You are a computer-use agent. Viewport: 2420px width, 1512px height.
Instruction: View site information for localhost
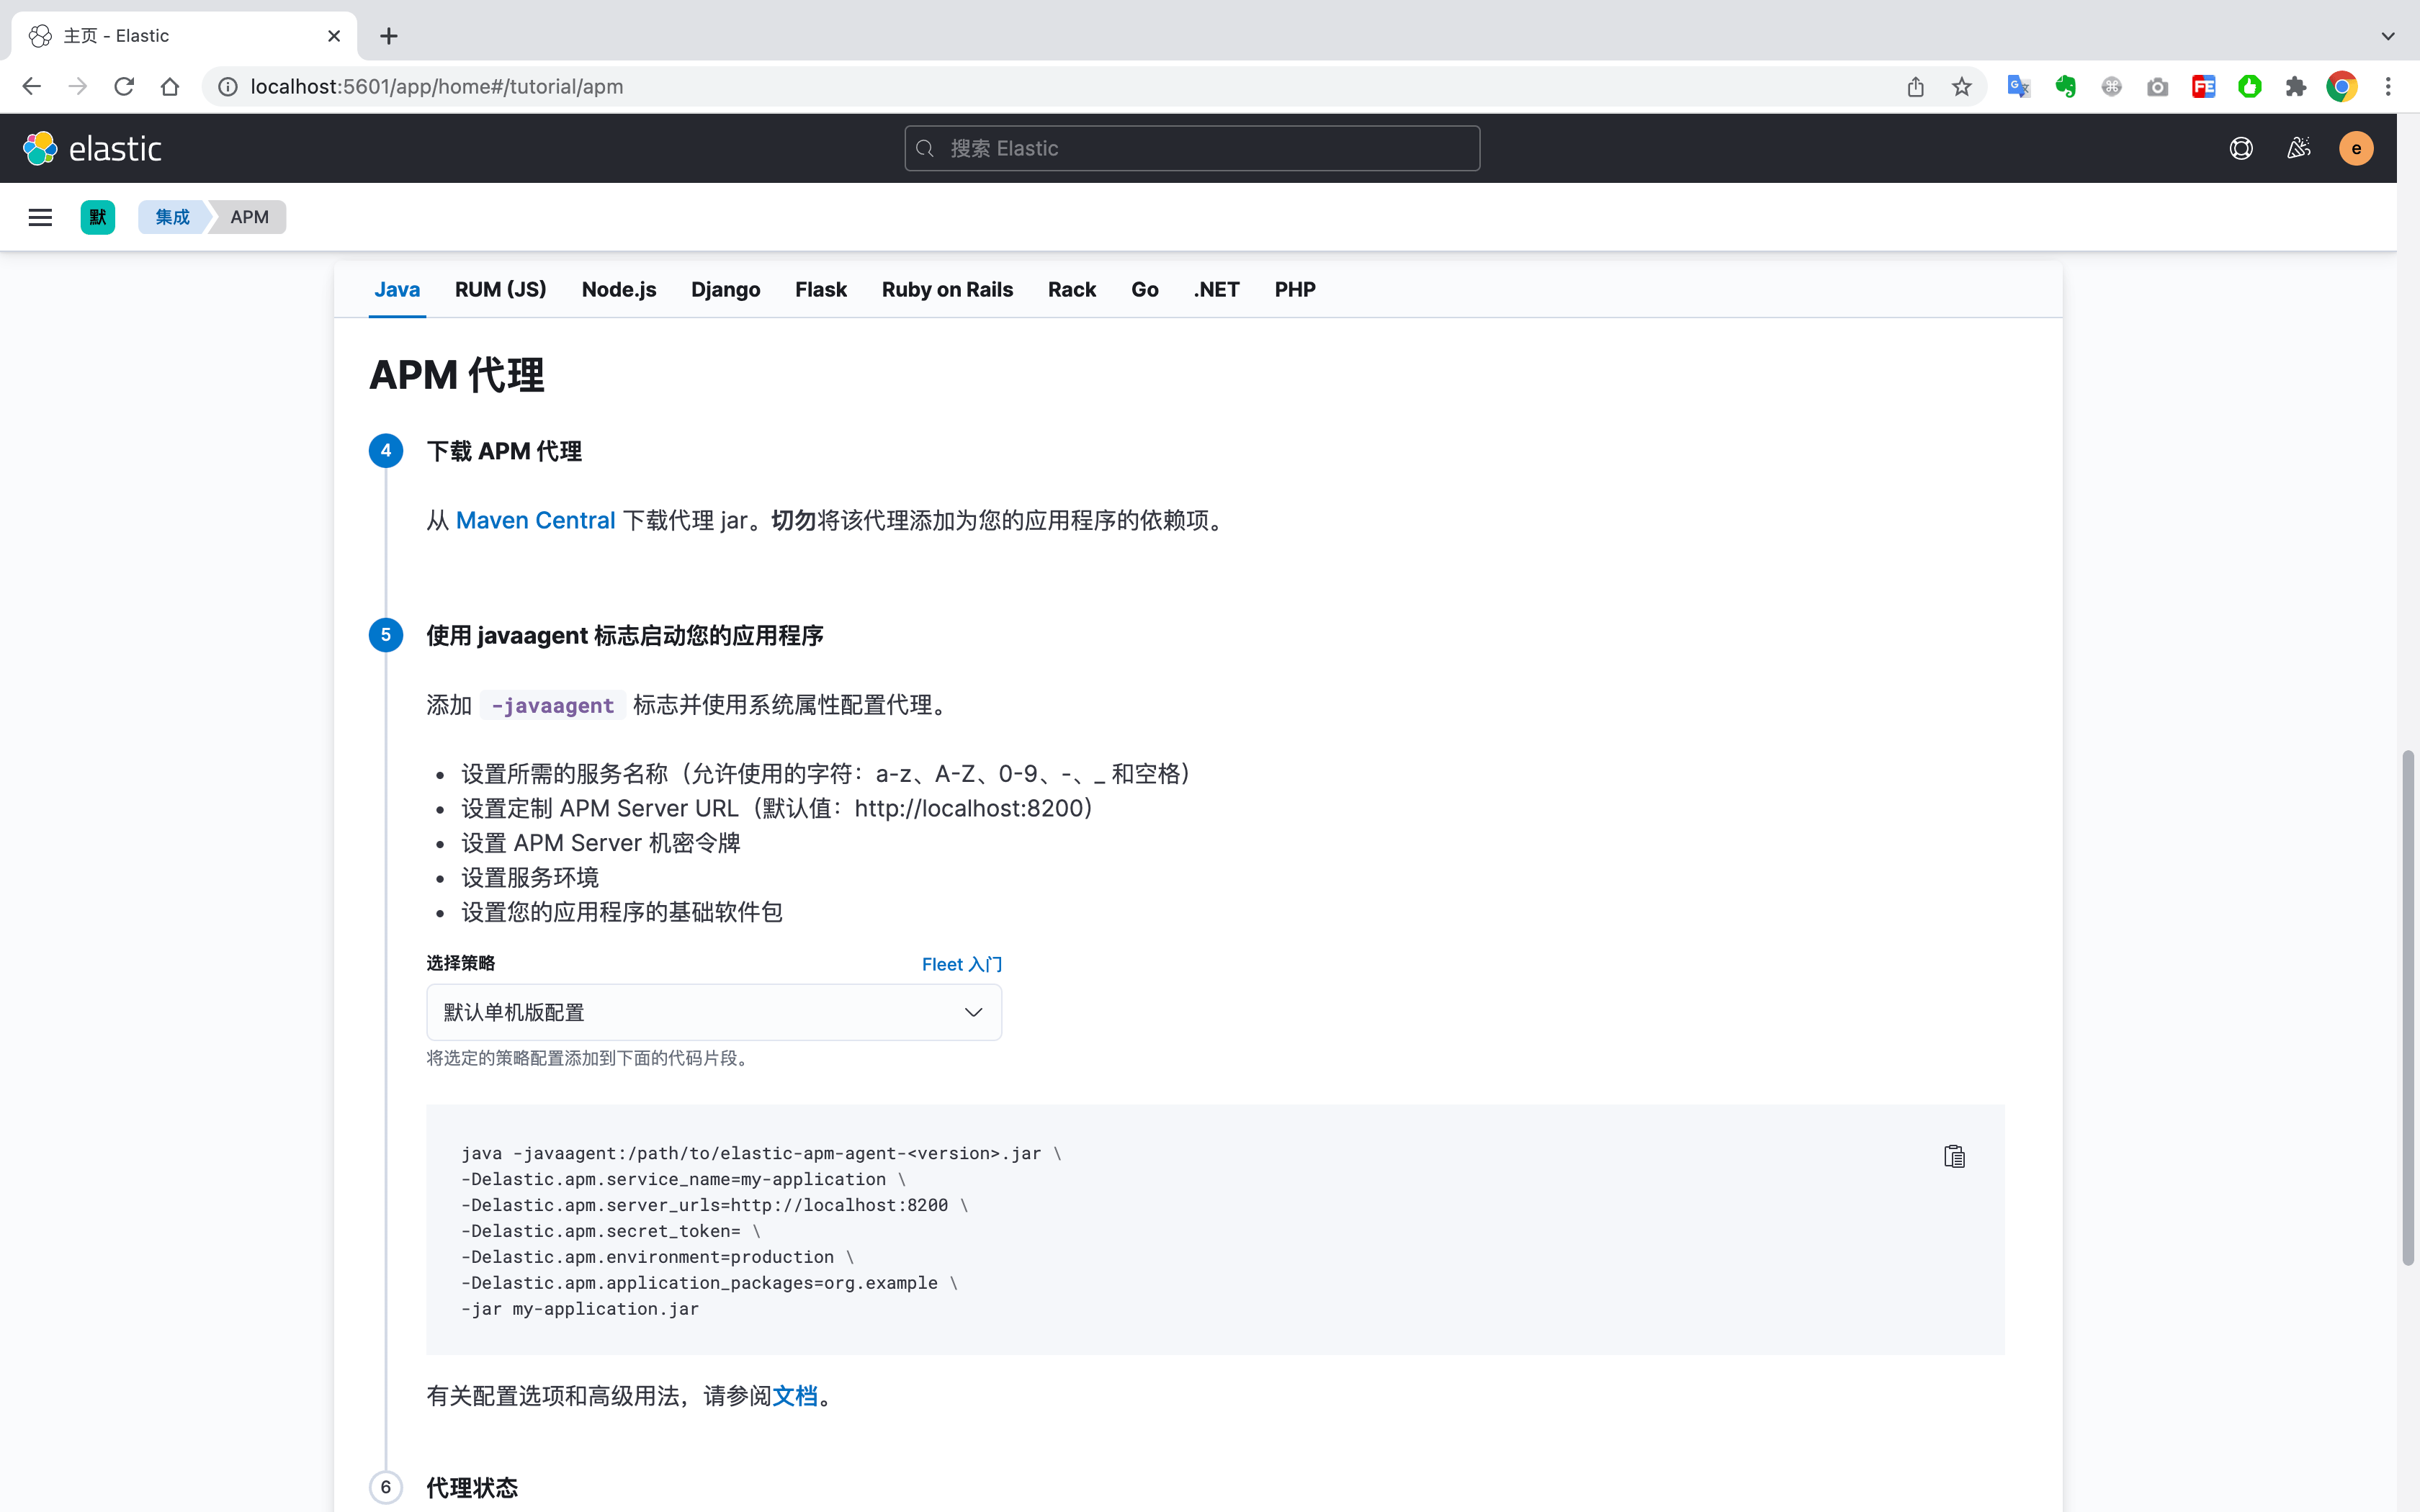click(x=228, y=87)
